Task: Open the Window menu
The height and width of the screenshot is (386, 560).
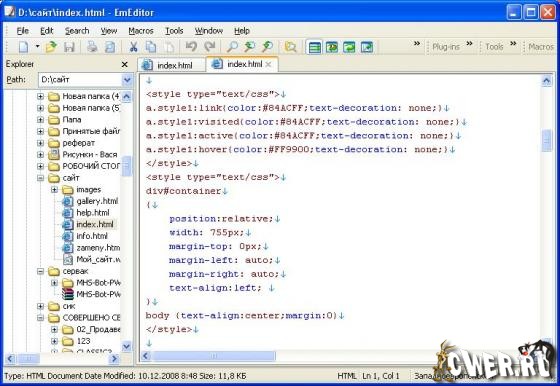Action: tap(209, 31)
